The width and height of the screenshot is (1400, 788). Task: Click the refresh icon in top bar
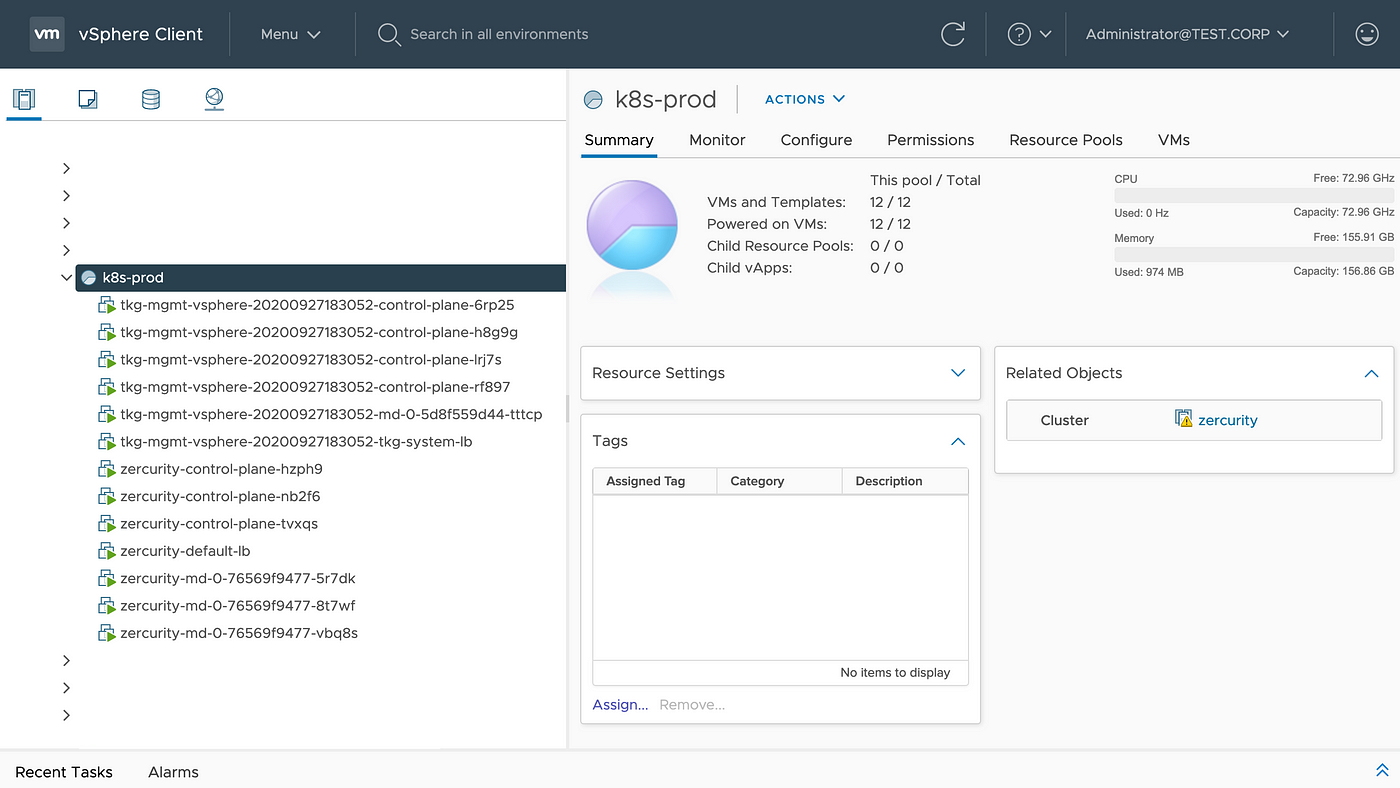click(x=953, y=34)
